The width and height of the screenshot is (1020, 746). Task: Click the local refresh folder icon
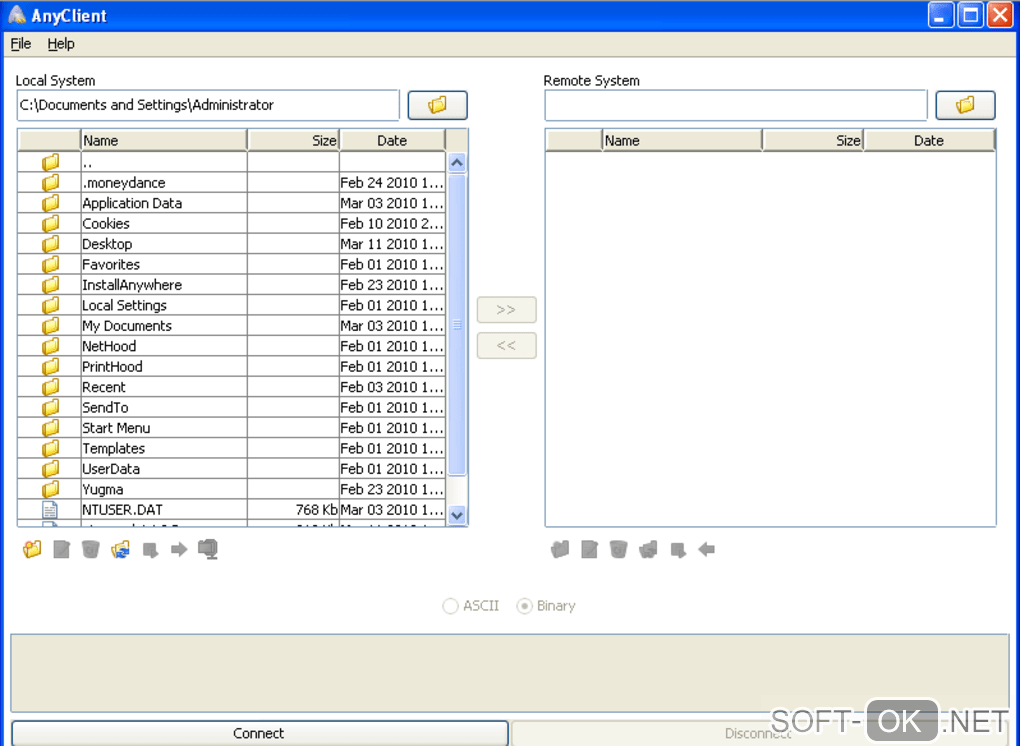coord(120,550)
